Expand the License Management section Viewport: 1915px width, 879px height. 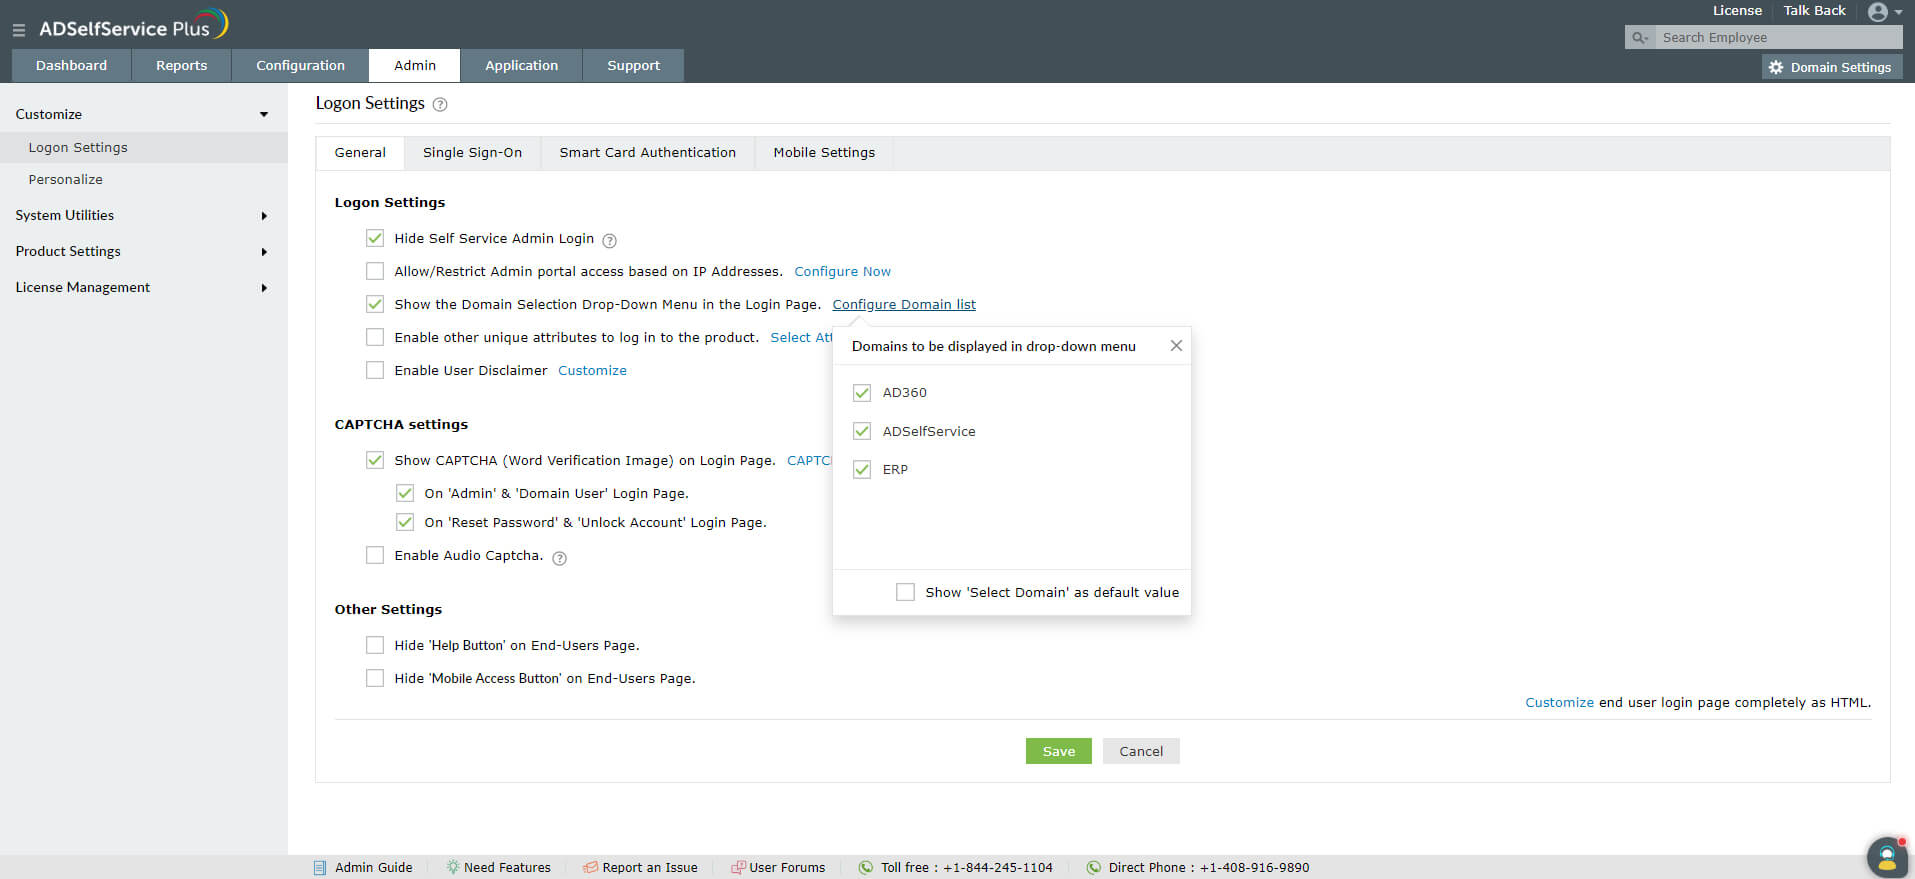tap(264, 288)
